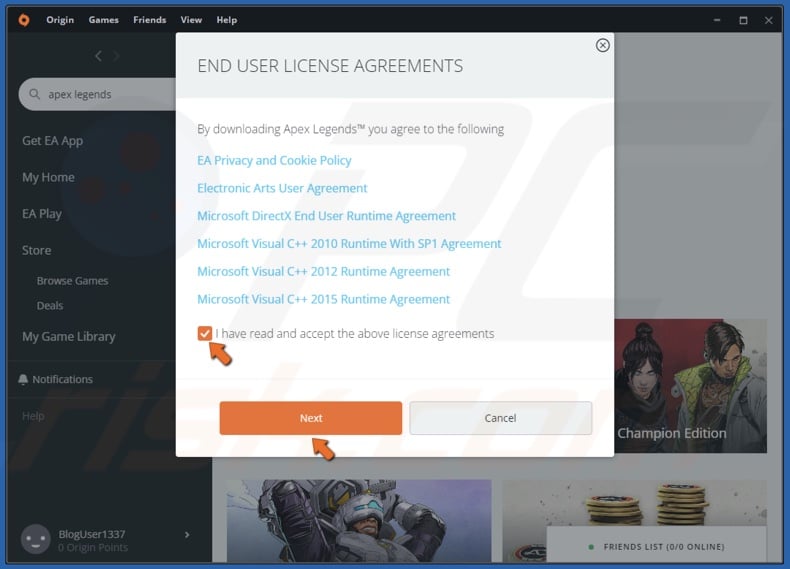The height and width of the screenshot is (569, 790).
Task: Minimize the Origin window
Action: pos(717,20)
